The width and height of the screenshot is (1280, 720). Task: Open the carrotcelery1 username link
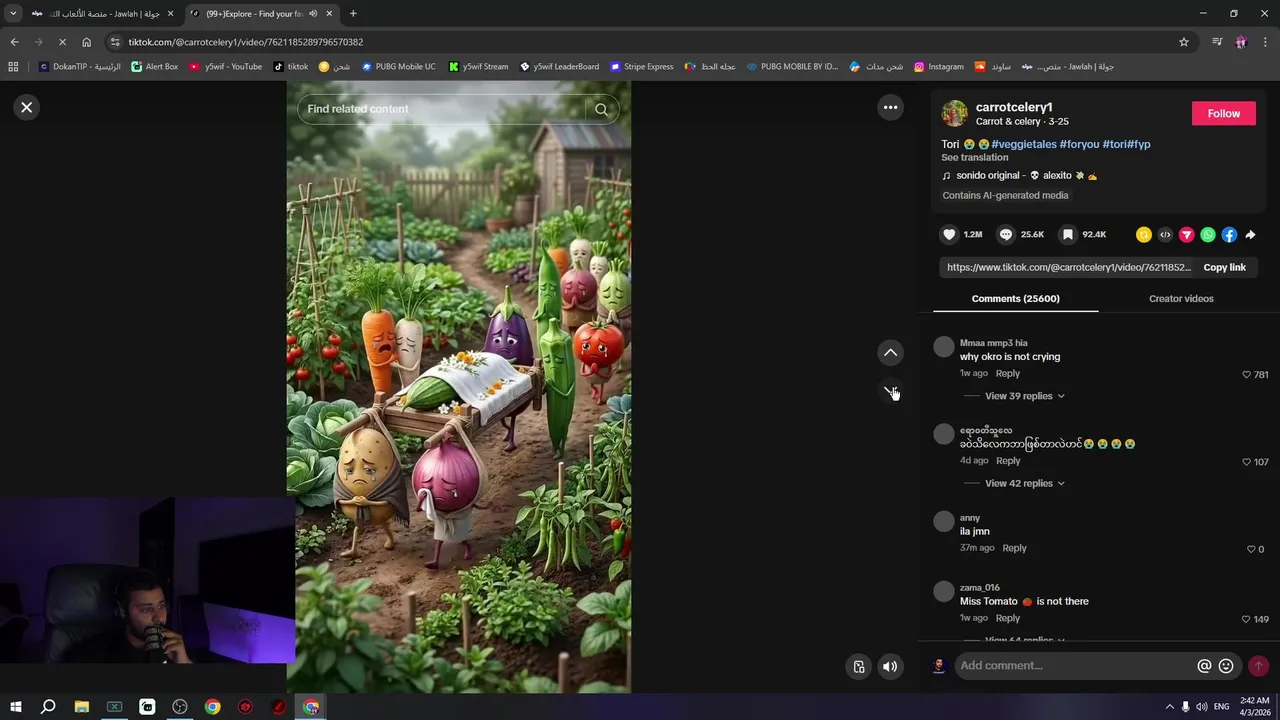[1014, 107]
